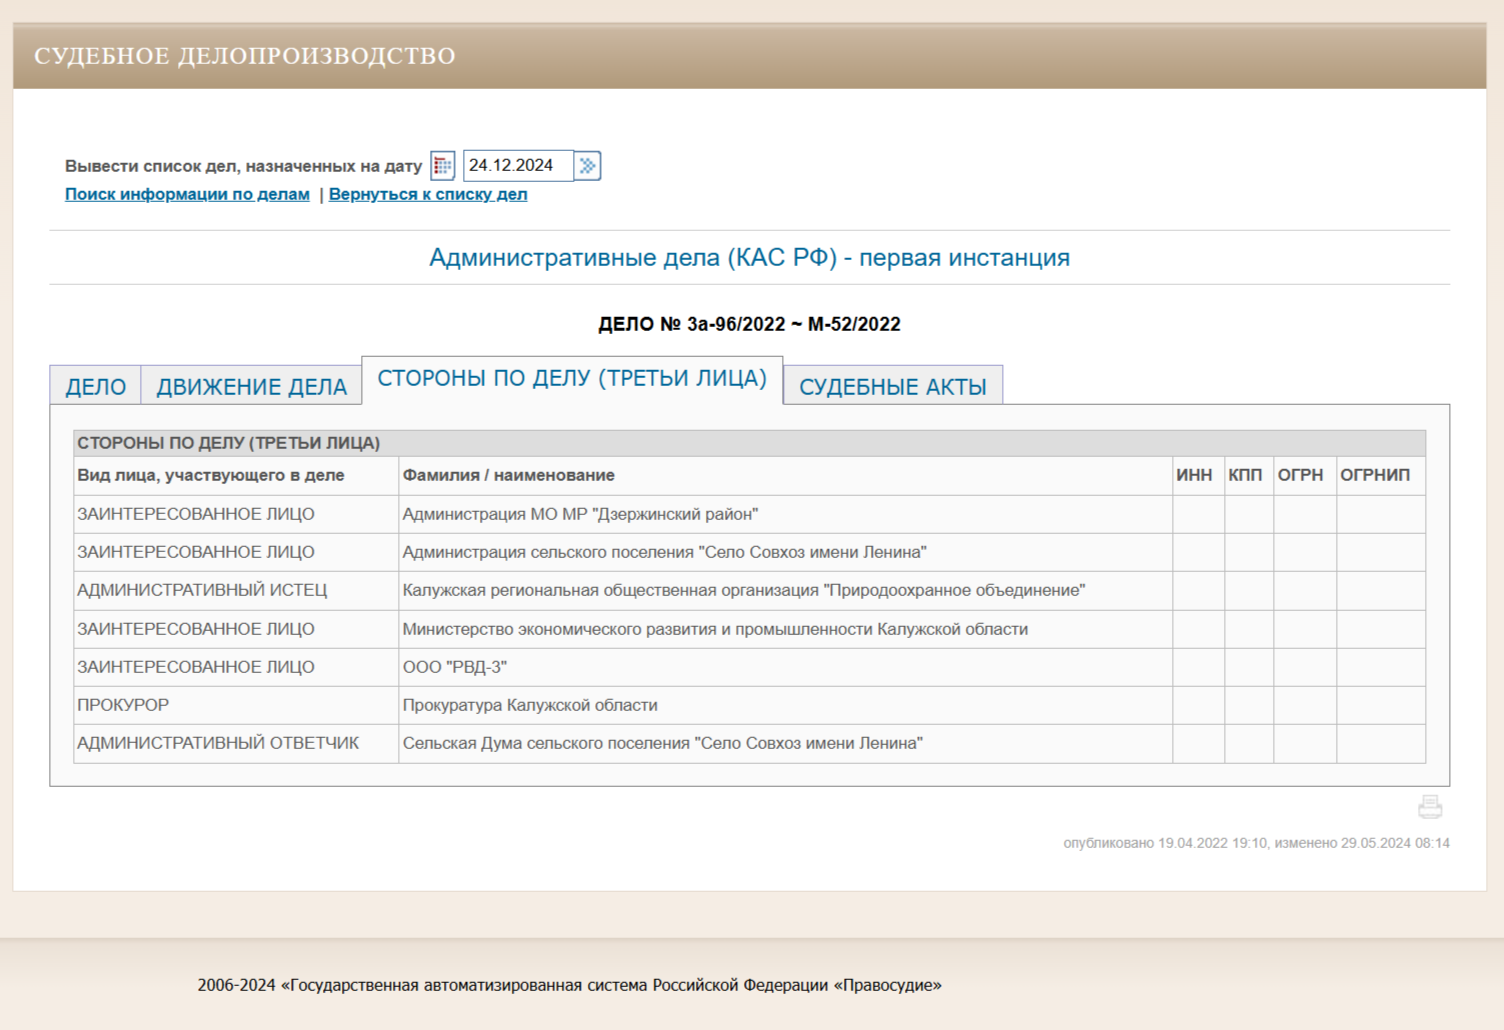The width and height of the screenshot is (1504, 1030).
Task: Open the 'Поиск информации по делам' link
Action: click(187, 194)
